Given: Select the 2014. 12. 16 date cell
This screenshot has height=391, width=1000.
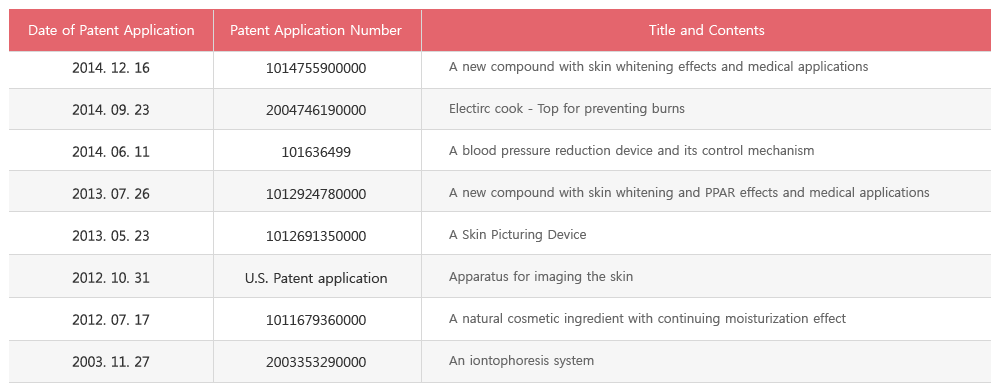Looking at the screenshot, I should [x=111, y=68].
